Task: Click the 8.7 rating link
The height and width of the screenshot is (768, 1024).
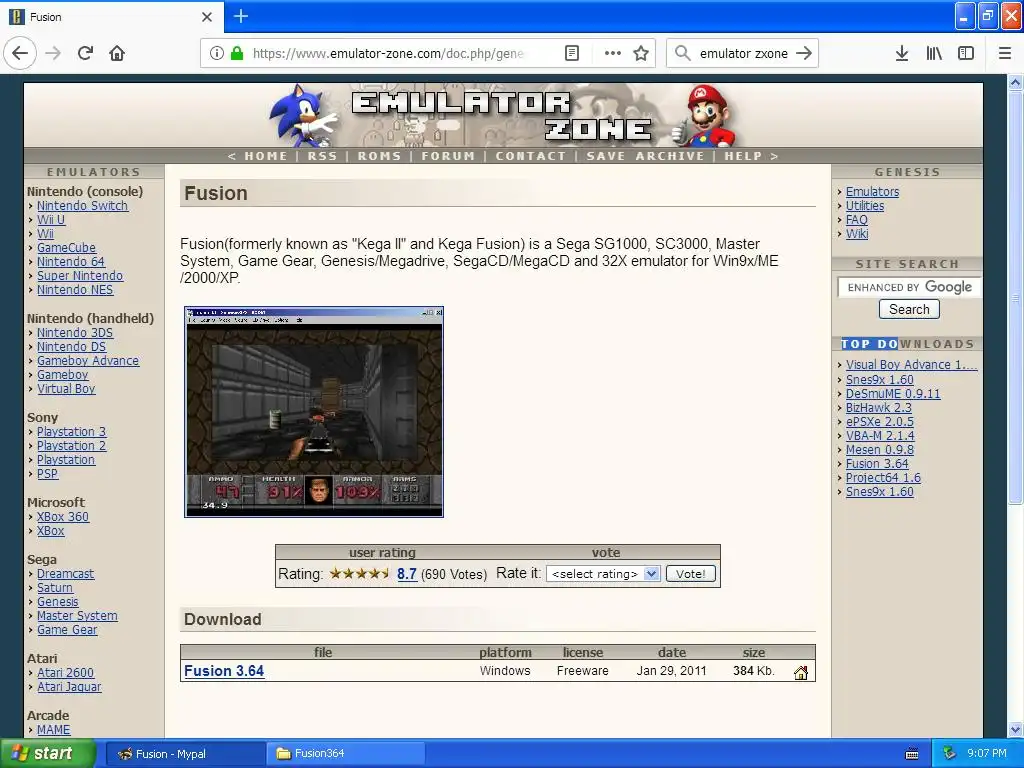Action: pyautogui.click(x=407, y=573)
